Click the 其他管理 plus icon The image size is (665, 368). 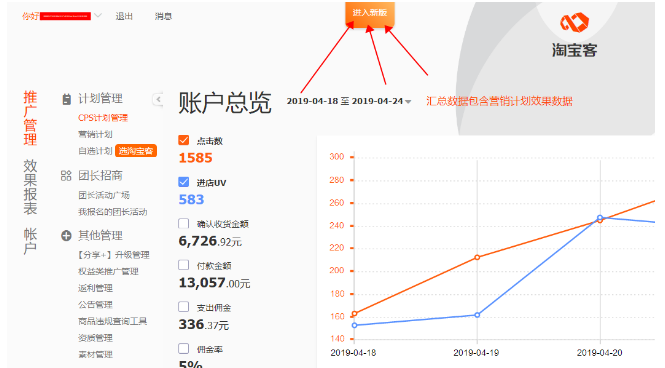[x=66, y=236]
